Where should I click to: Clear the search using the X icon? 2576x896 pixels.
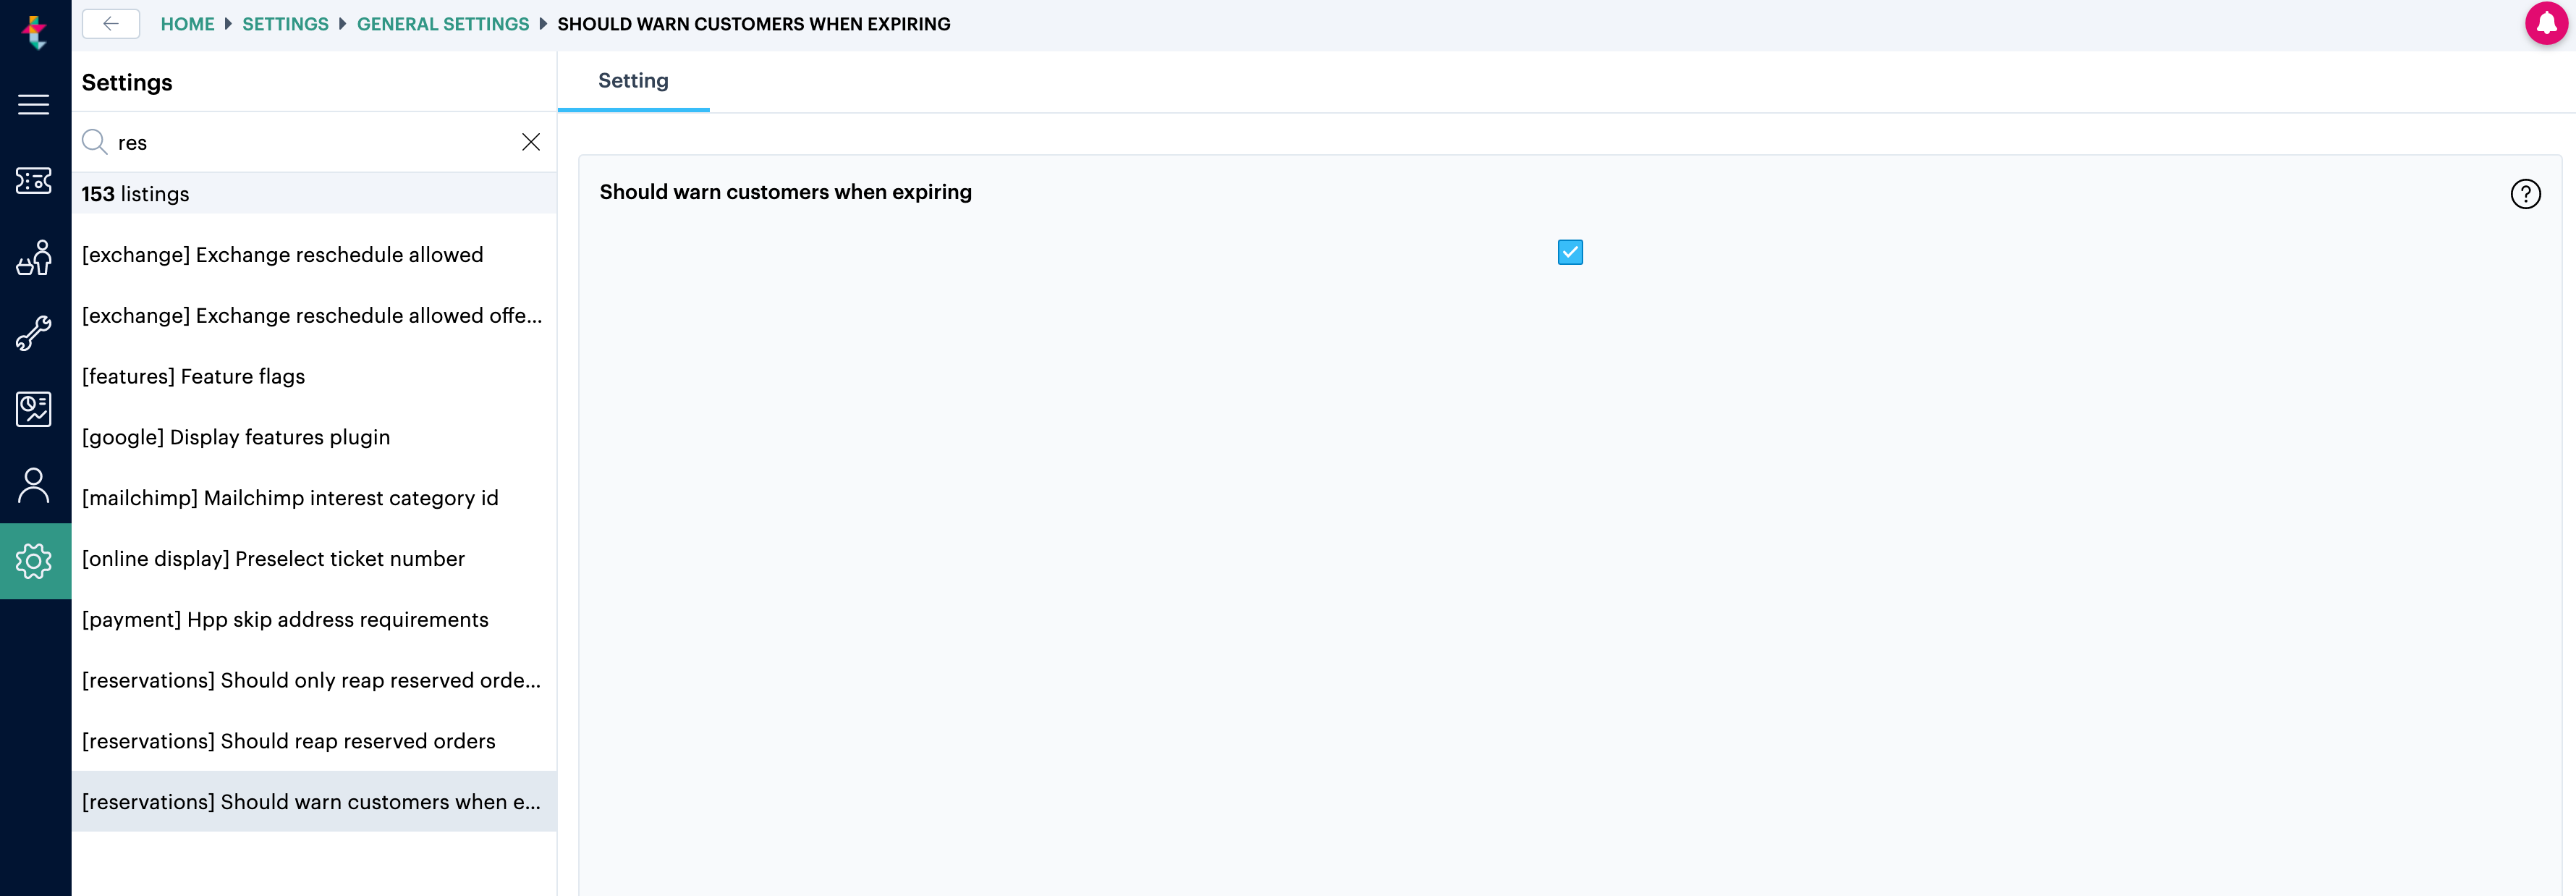click(x=531, y=142)
